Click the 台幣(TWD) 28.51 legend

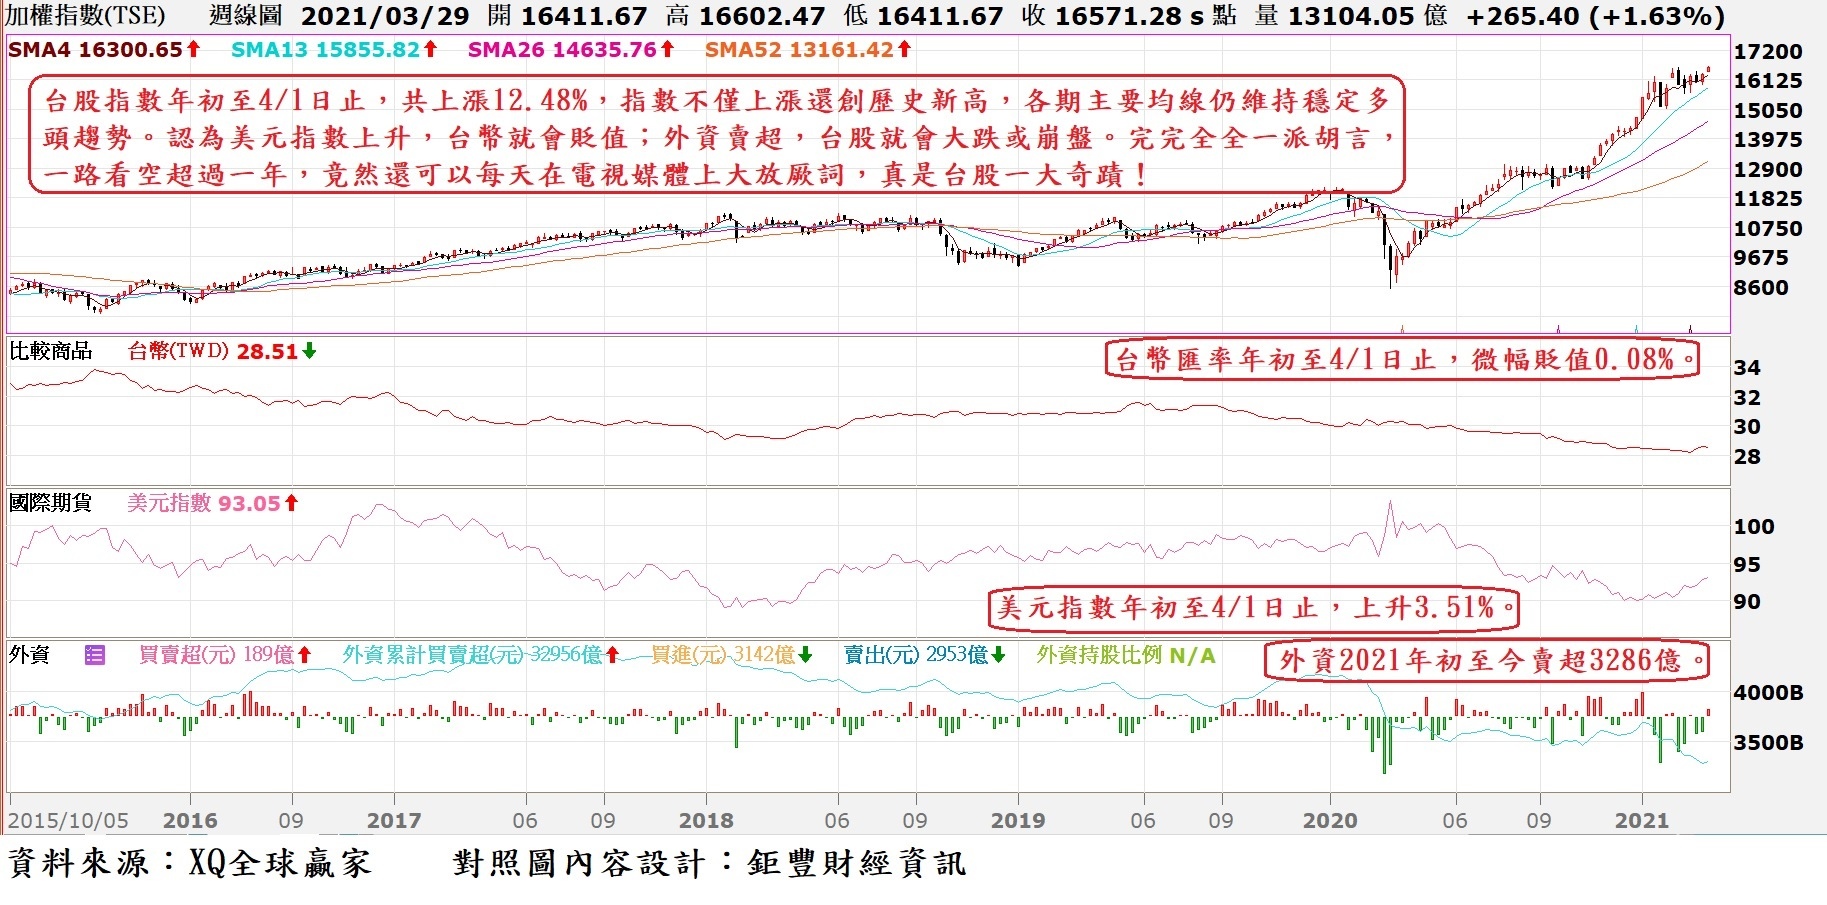(213, 351)
